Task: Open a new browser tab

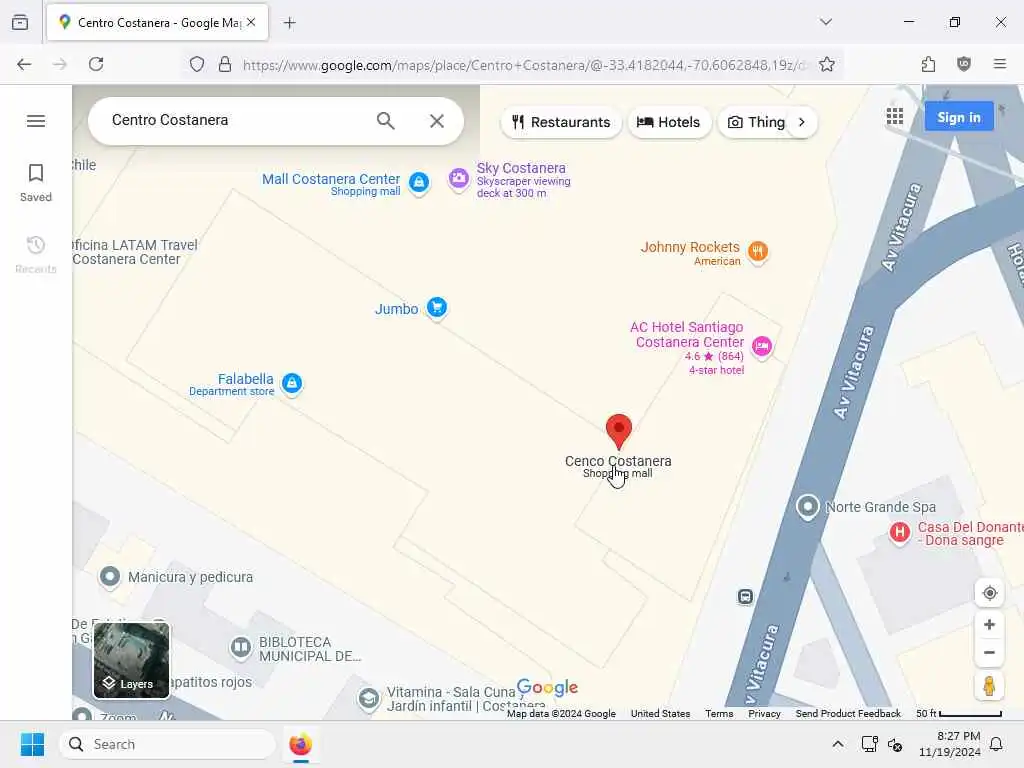Action: click(x=290, y=23)
